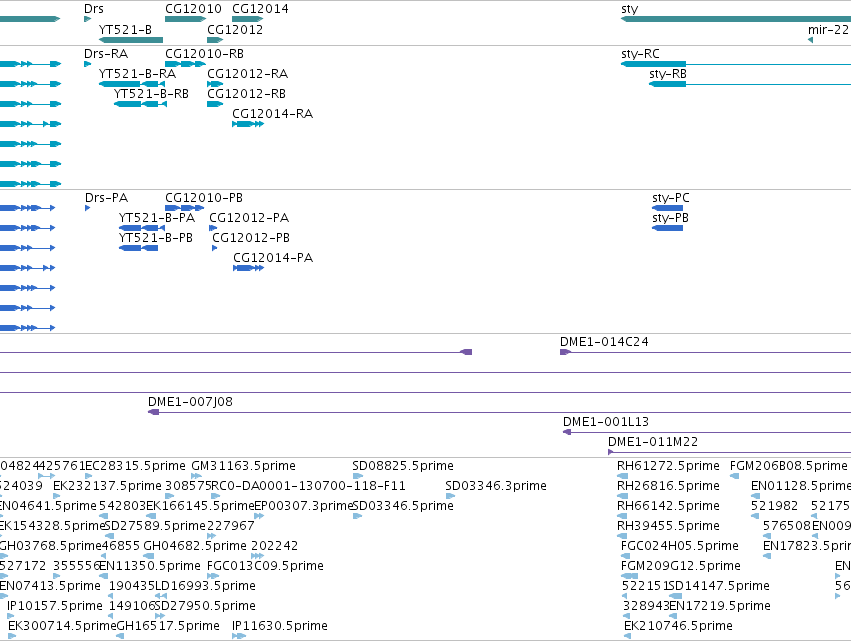
Task: Select EST IP11630.5prime
Action: (x=280, y=626)
